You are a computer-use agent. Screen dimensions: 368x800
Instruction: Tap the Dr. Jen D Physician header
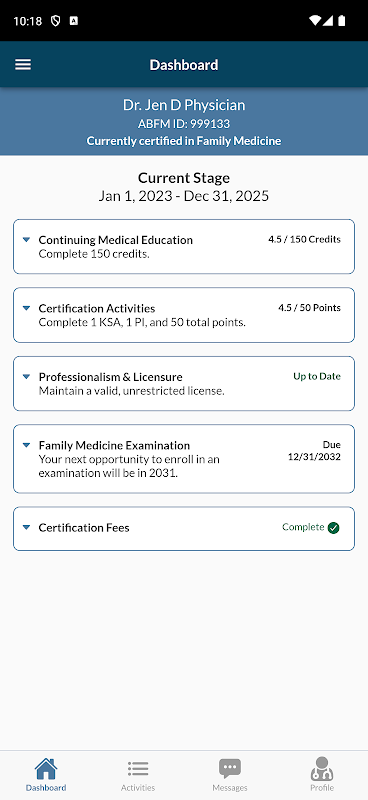(184, 105)
